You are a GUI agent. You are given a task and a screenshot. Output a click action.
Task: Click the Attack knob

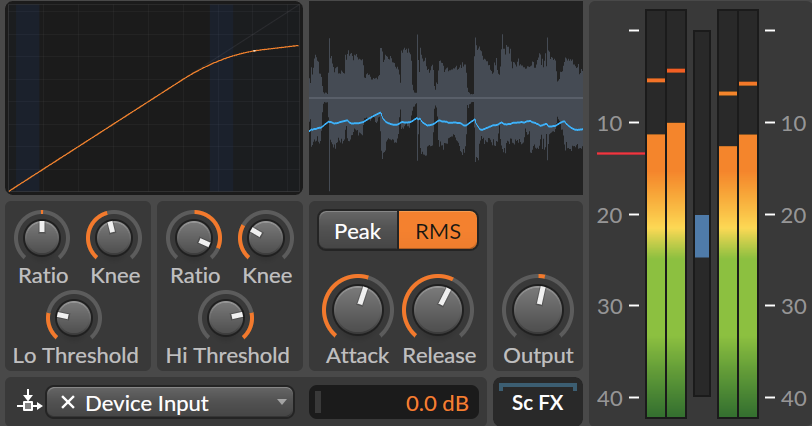[357, 309]
